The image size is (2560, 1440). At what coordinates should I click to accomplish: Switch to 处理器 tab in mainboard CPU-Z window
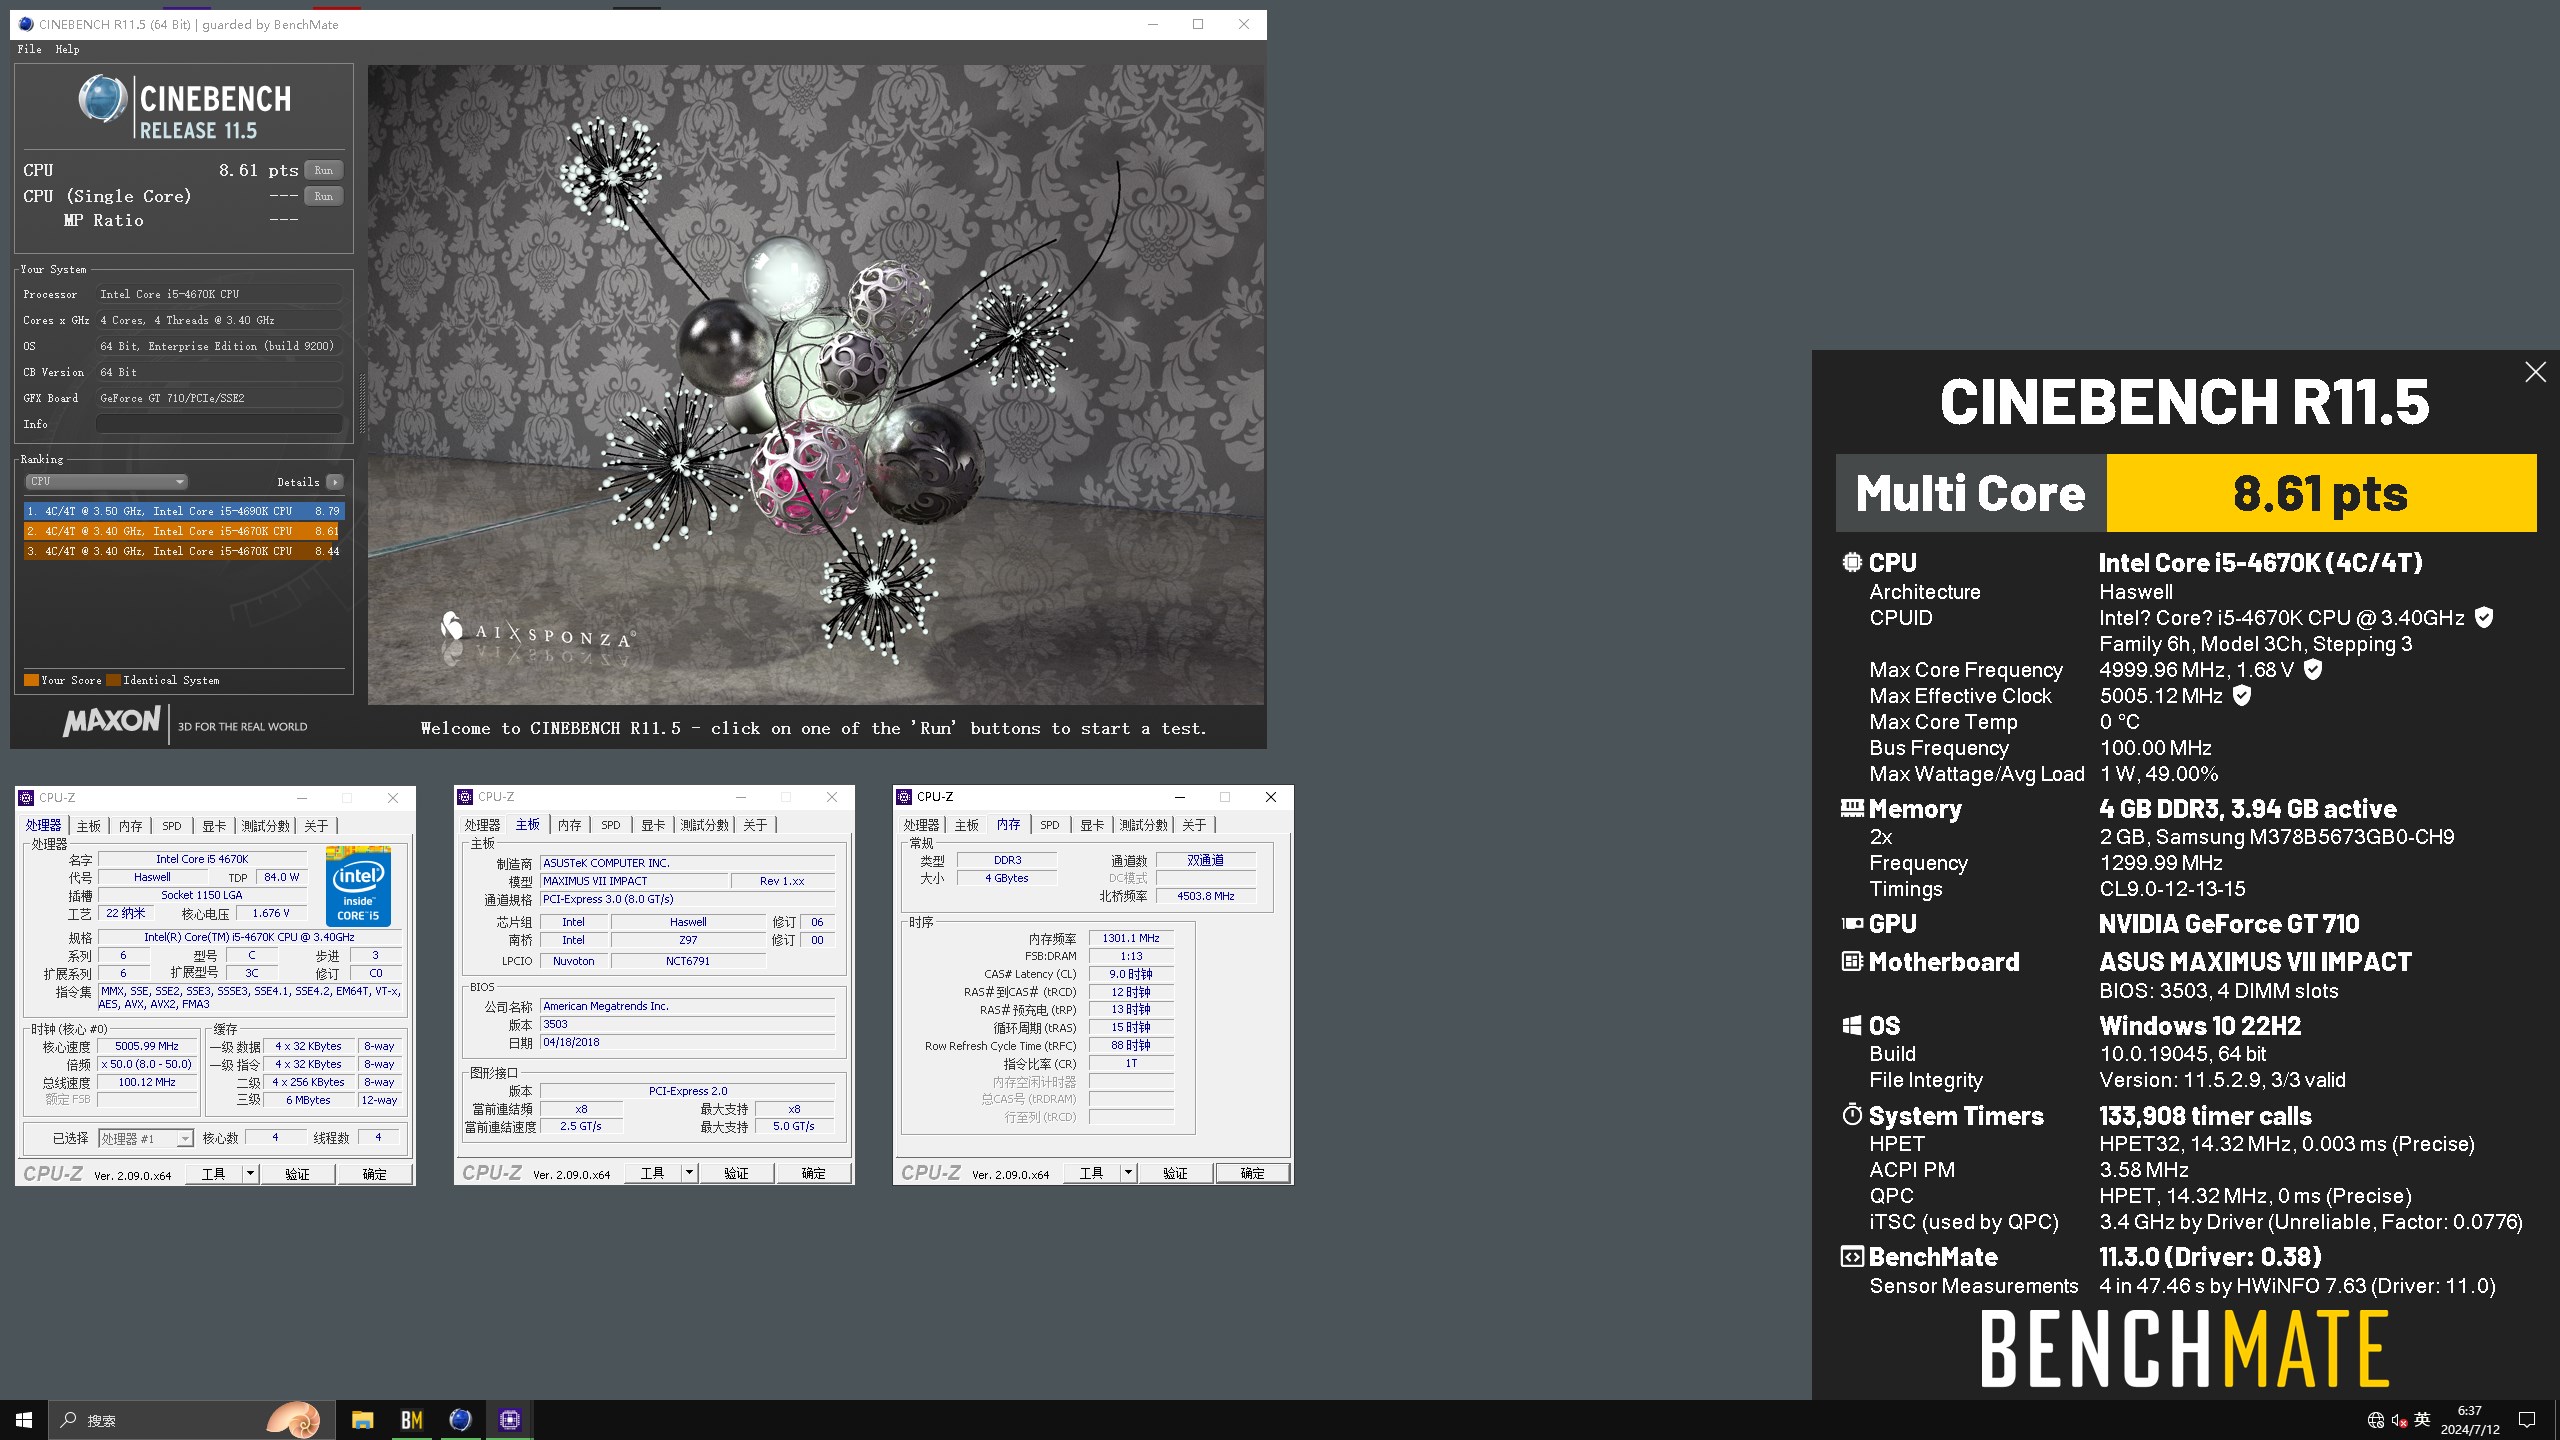tap(482, 825)
